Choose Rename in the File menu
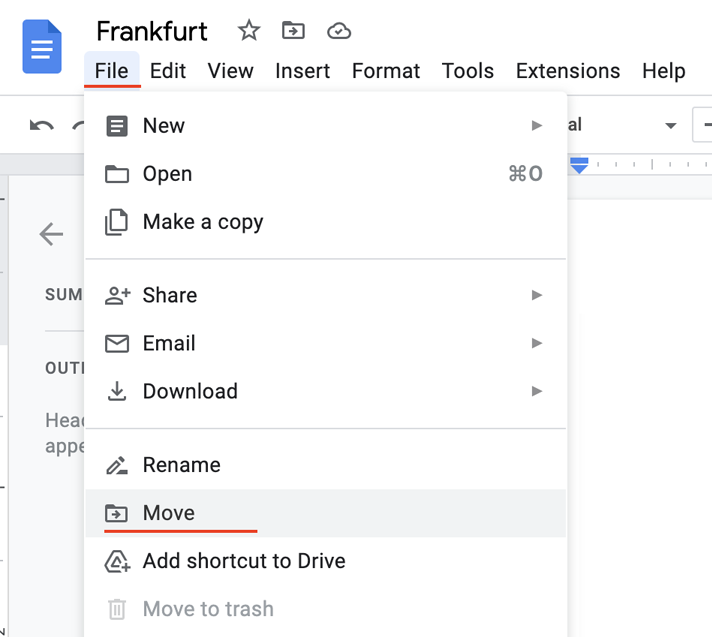 coord(181,465)
